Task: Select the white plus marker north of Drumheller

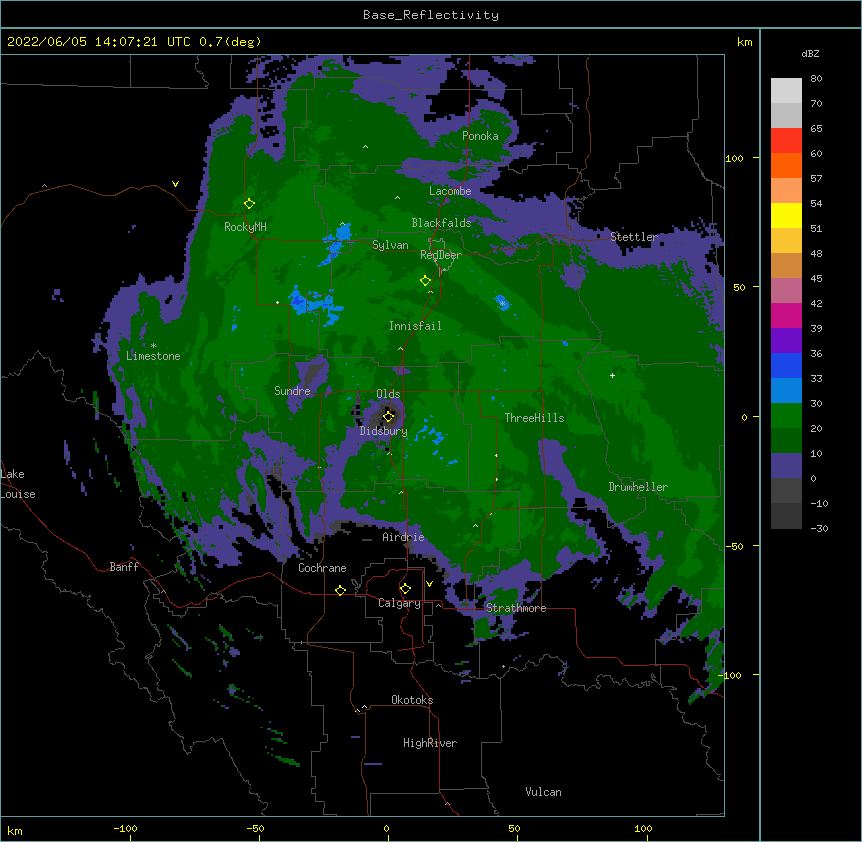Action: [x=612, y=375]
